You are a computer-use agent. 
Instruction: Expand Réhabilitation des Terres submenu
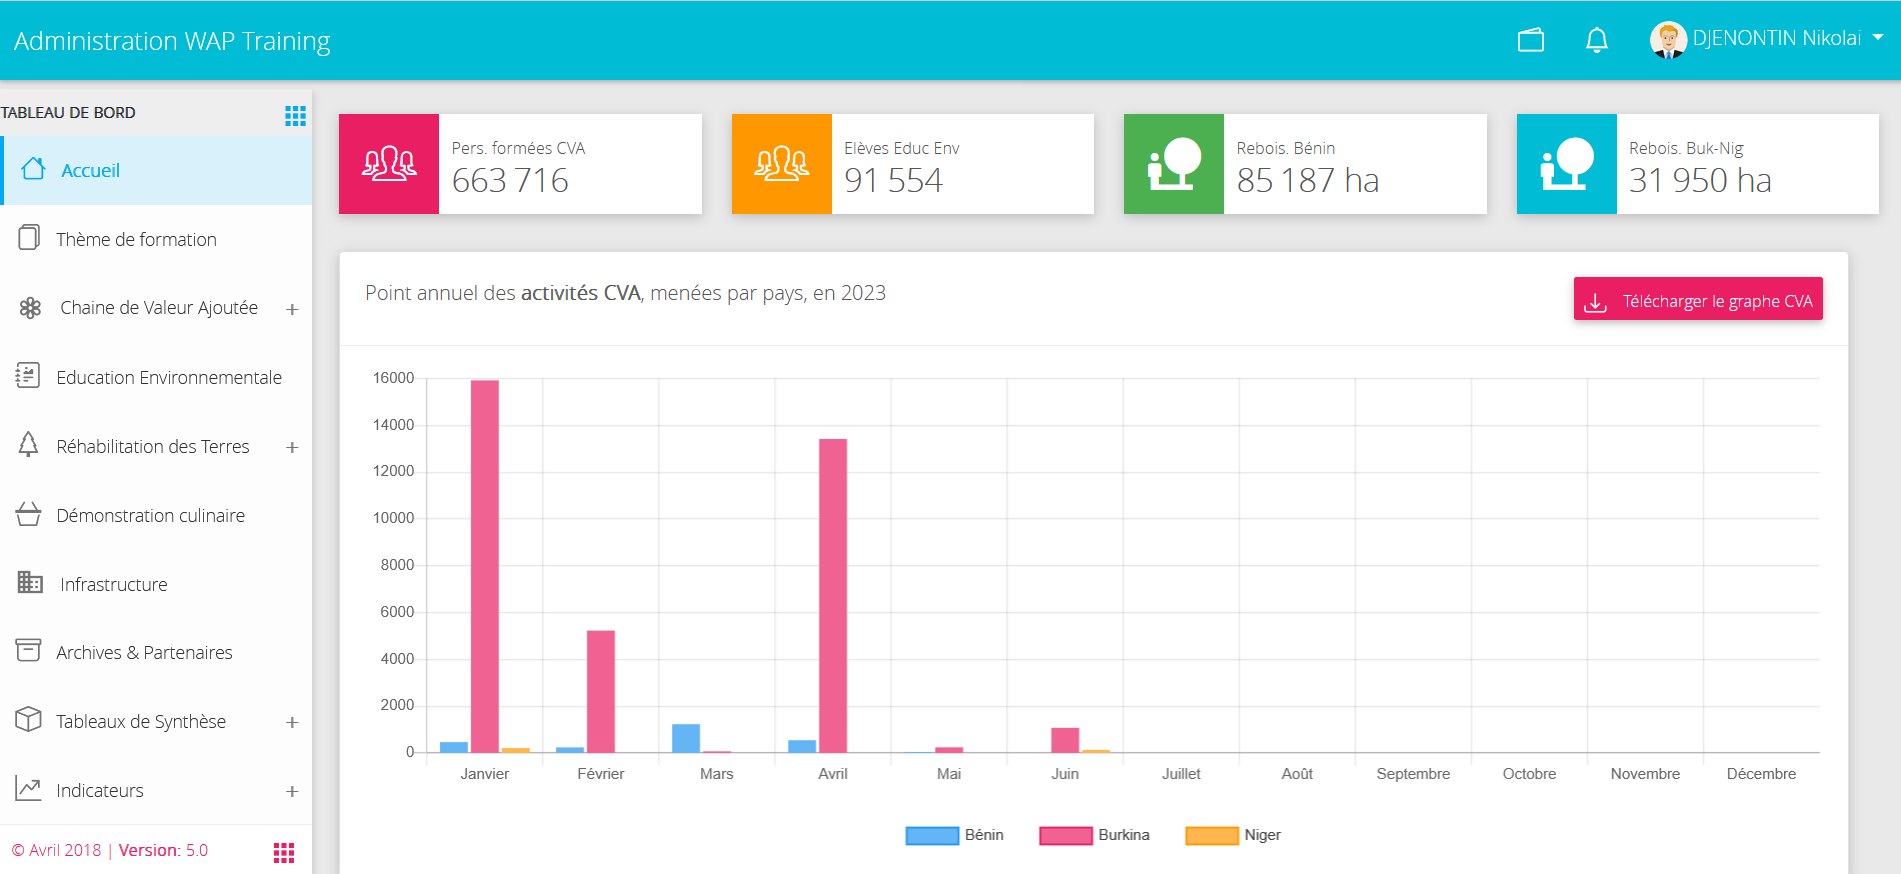click(x=292, y=447)
